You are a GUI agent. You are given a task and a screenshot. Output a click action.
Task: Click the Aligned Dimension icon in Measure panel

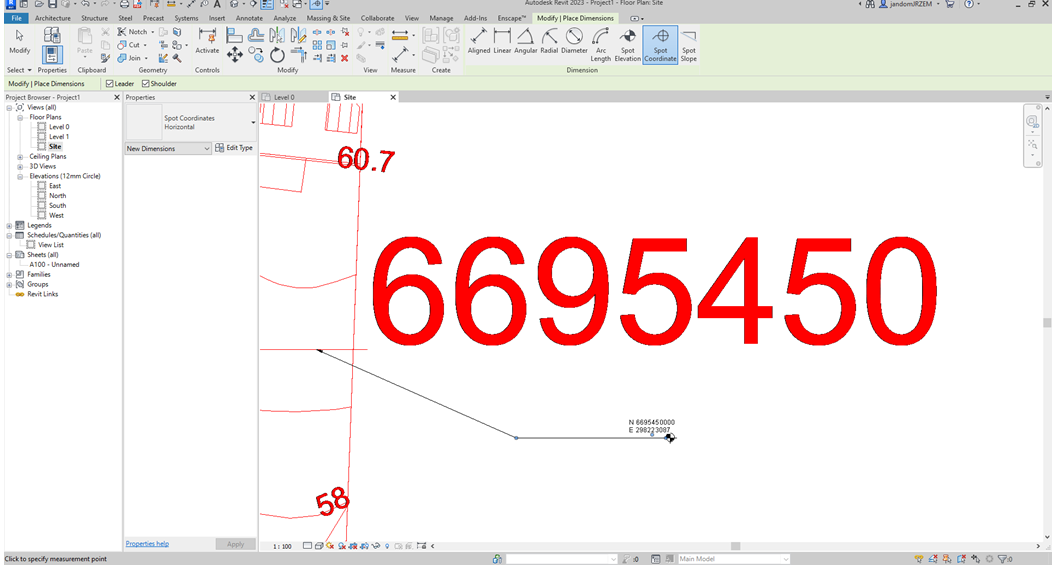tap(400, 54)
